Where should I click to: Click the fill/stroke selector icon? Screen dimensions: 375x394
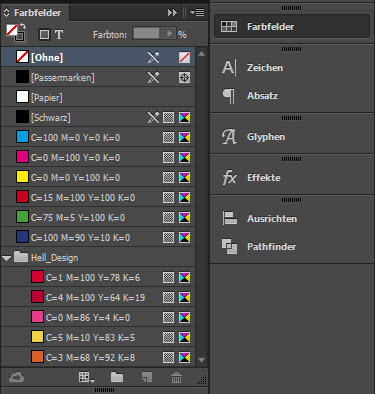[x=15, y=34]
